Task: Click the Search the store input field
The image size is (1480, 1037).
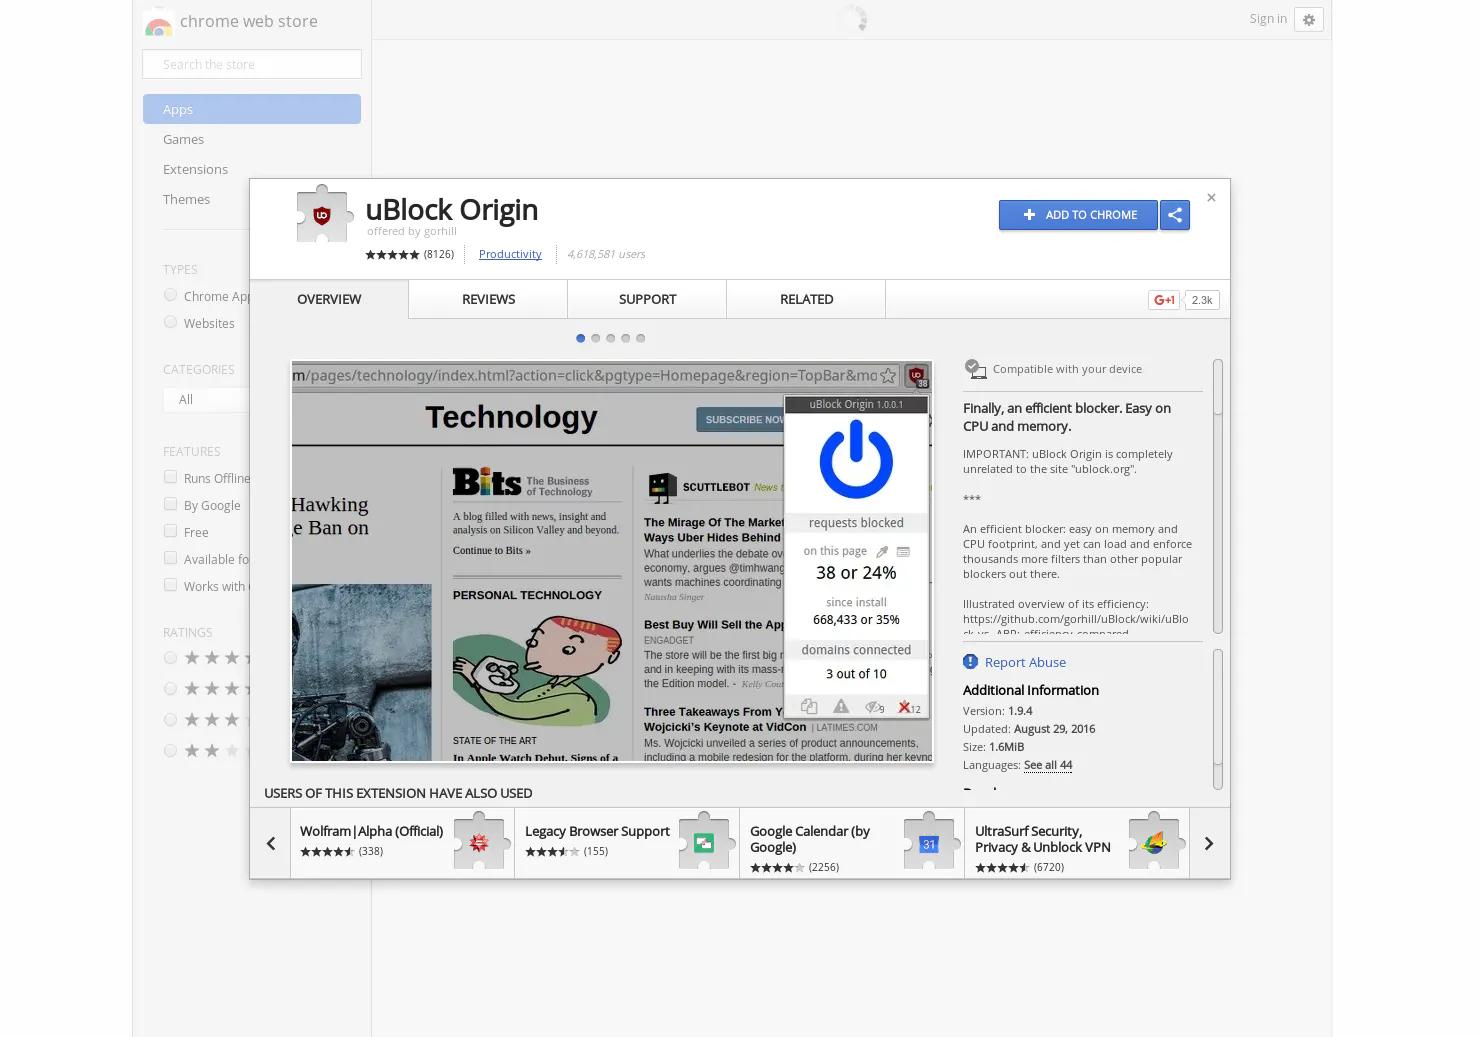Action: pyautogui.click(x=252, y=64)
